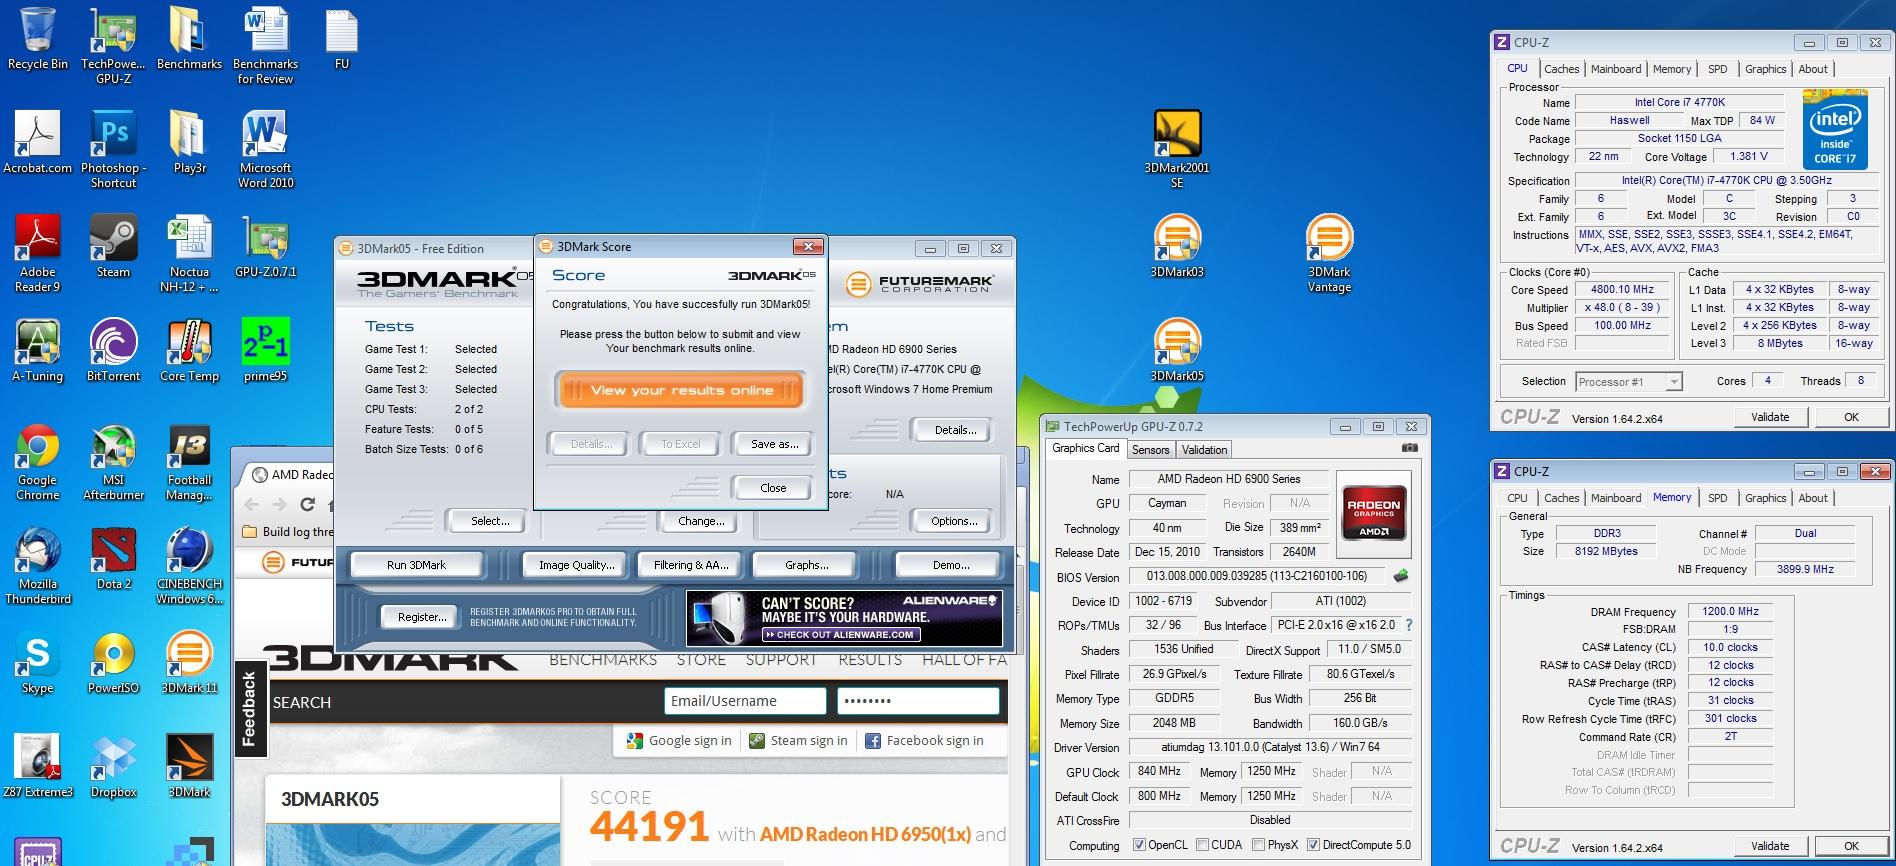The image size is (1896, 866).
Task: Switch to Caches tab in upper CPU-Z
Action: 1561,69
